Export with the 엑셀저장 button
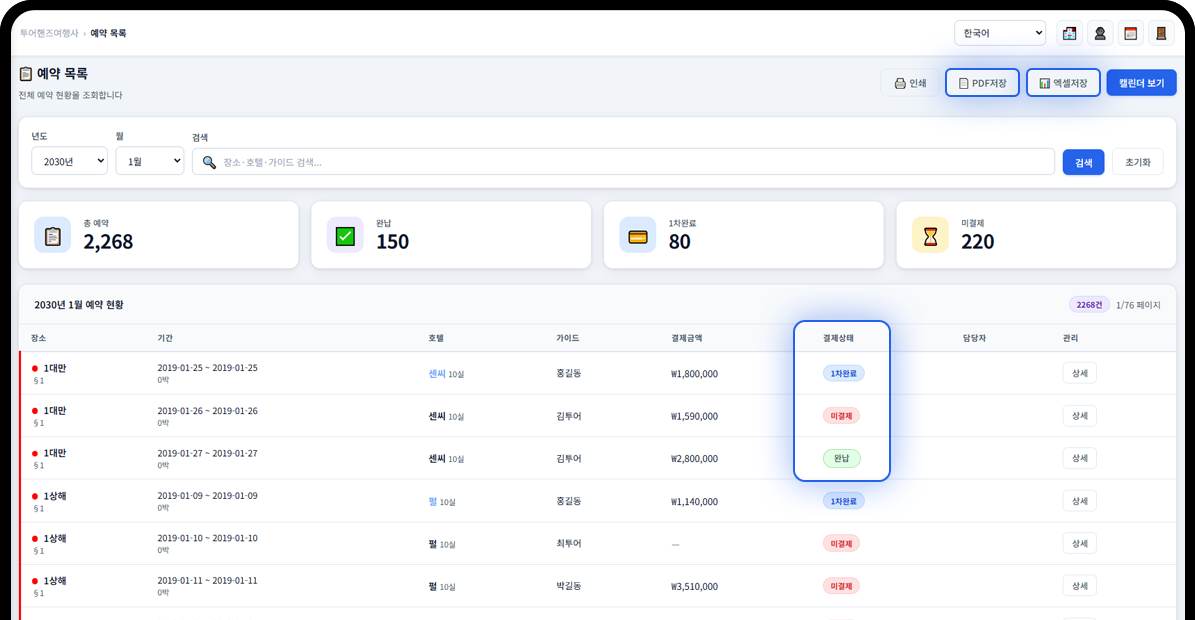Image resolution: width=1195 pixels, height=620 pixels. (1063, 83)
